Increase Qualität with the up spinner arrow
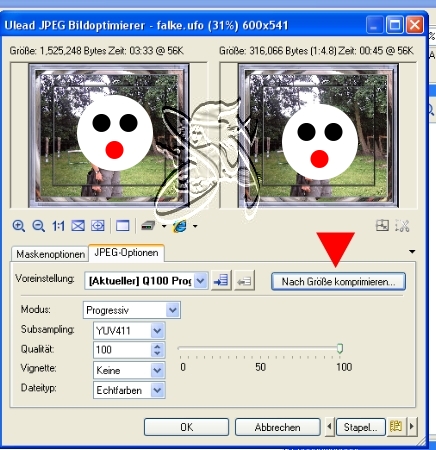The height and width of the screenshot is (450, 436). coord(157,346)
